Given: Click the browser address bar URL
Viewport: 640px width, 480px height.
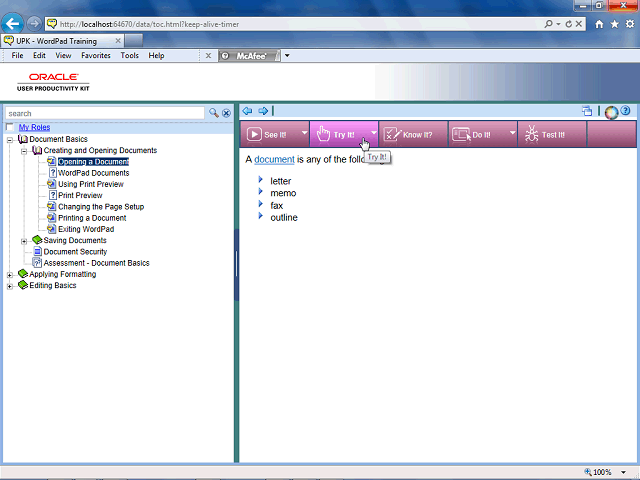Looking at the screenshot, I should point(149,24).
